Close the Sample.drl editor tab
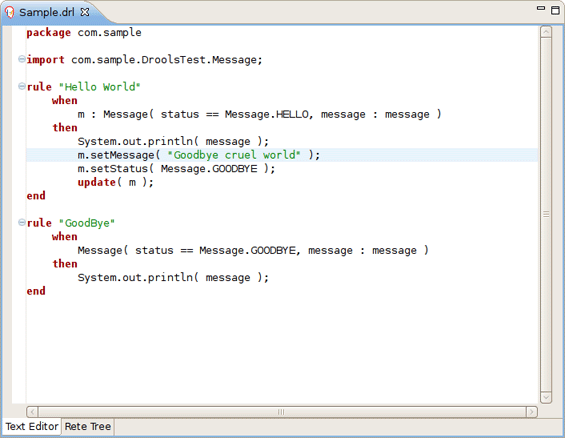Screen dimensions: 565x438 click(x=85, y=12)
